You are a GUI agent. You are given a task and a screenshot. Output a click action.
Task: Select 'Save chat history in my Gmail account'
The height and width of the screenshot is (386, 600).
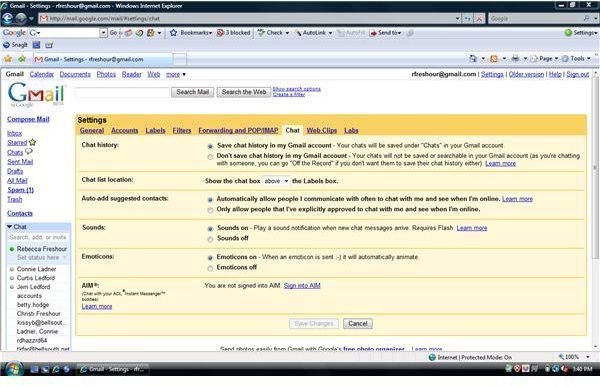point(210,146)
